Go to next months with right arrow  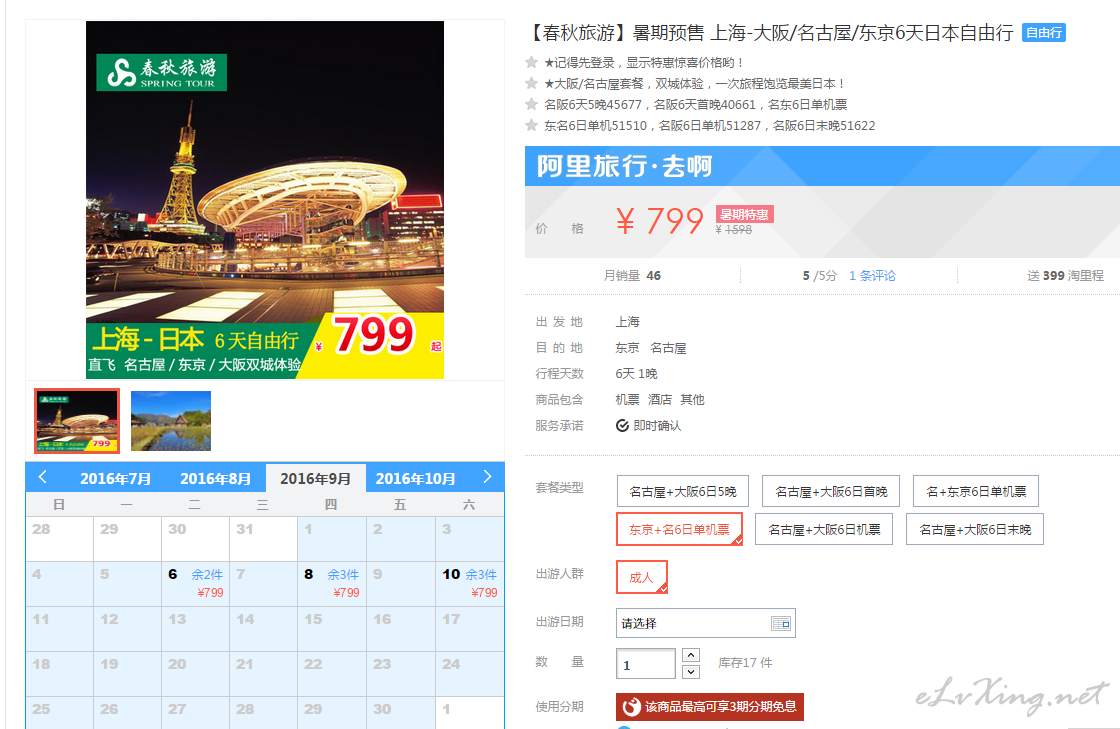(x=487, y=477)
